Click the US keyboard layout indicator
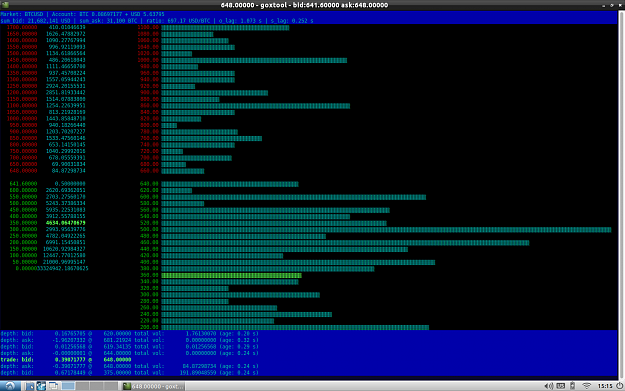625x391 pixels. pyautogui.click(x=560, y=386)
